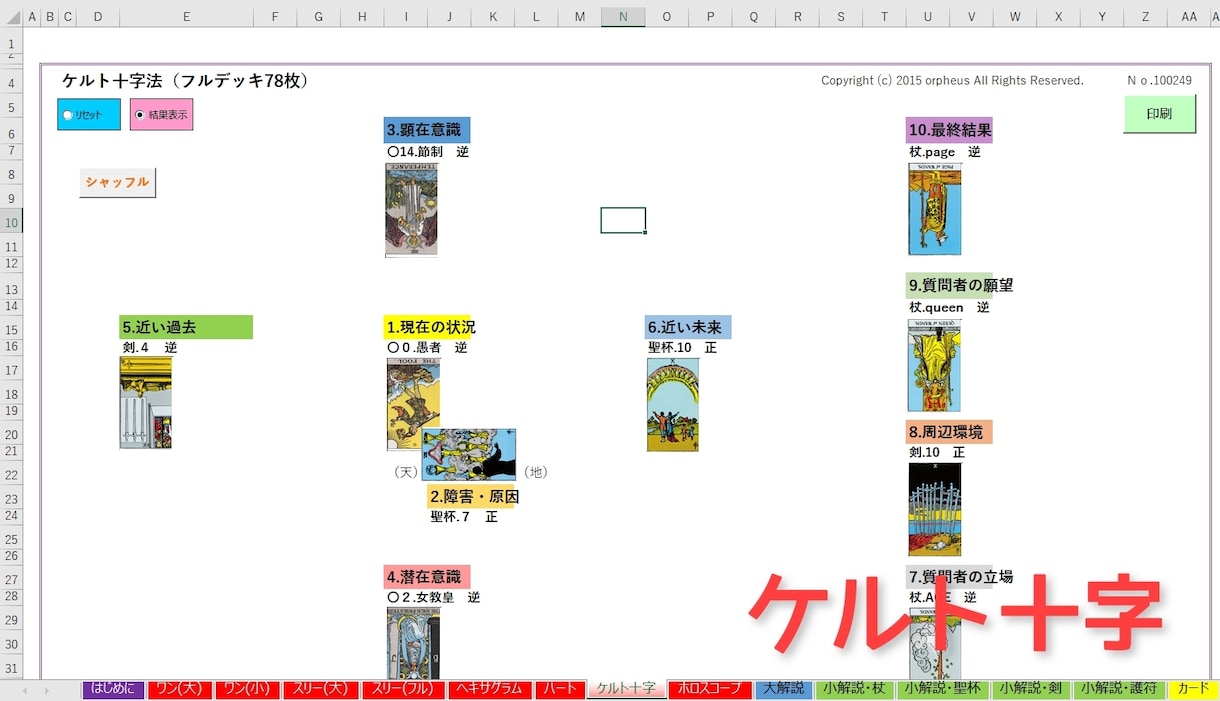Screen dimensions: 1220x701
Task: Click the 剣.10 正 card name text
Action: click(x=937, y=453)
